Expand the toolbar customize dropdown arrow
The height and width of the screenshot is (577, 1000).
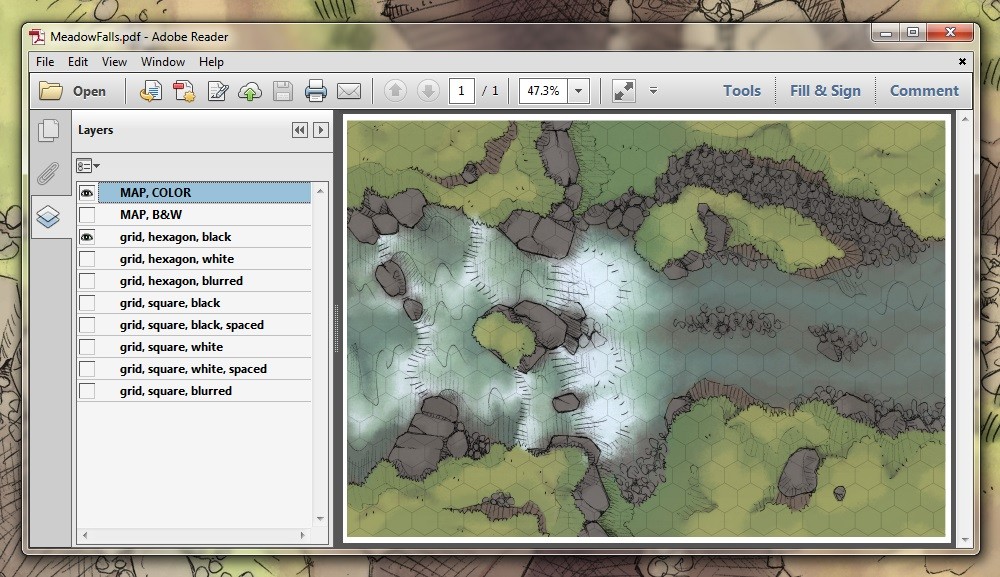pos(653,91)
